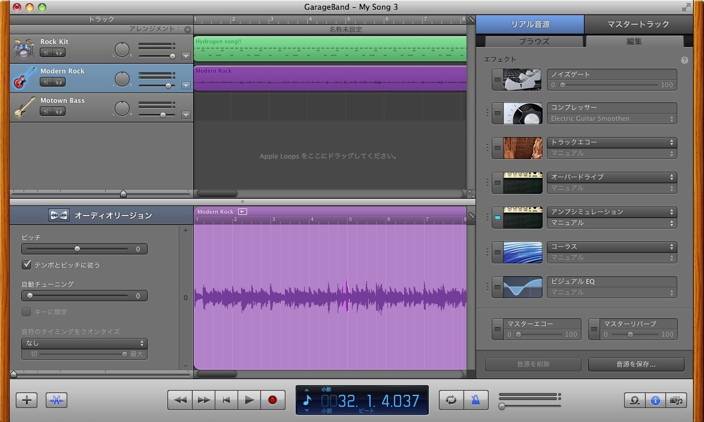Click the play-region icon beside Modern Rock editor label

tap(242, 211)
